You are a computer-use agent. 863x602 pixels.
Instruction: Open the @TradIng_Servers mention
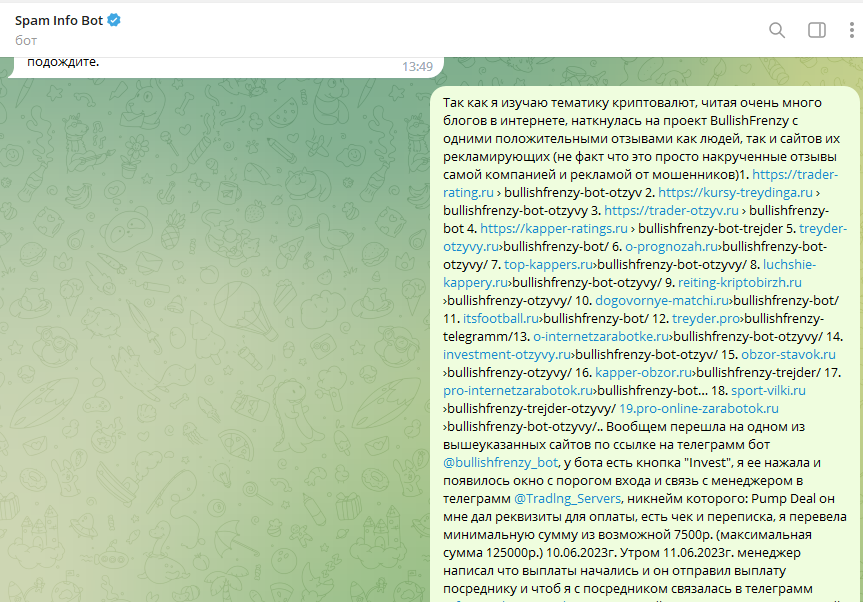pyautogui.click(x=567, y=499)
